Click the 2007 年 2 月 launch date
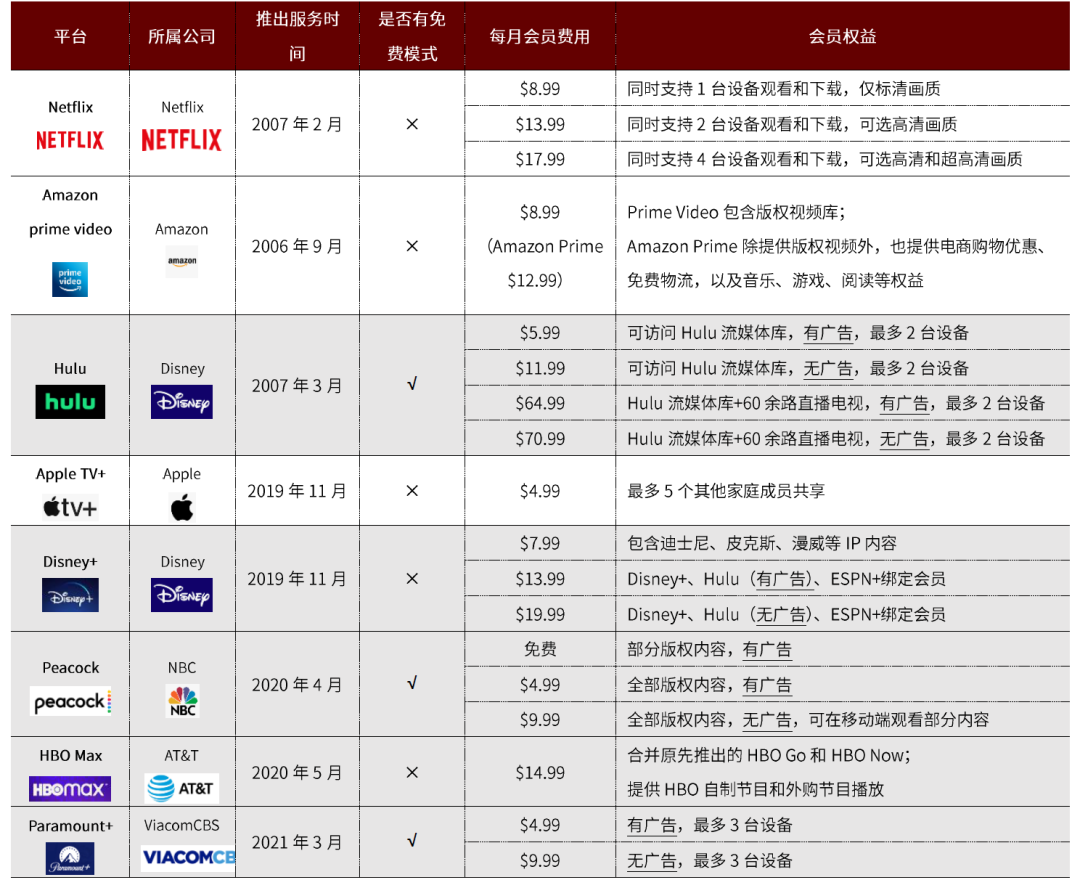The width and height of the screenshot is (1080, 880). tap(297, 125)
